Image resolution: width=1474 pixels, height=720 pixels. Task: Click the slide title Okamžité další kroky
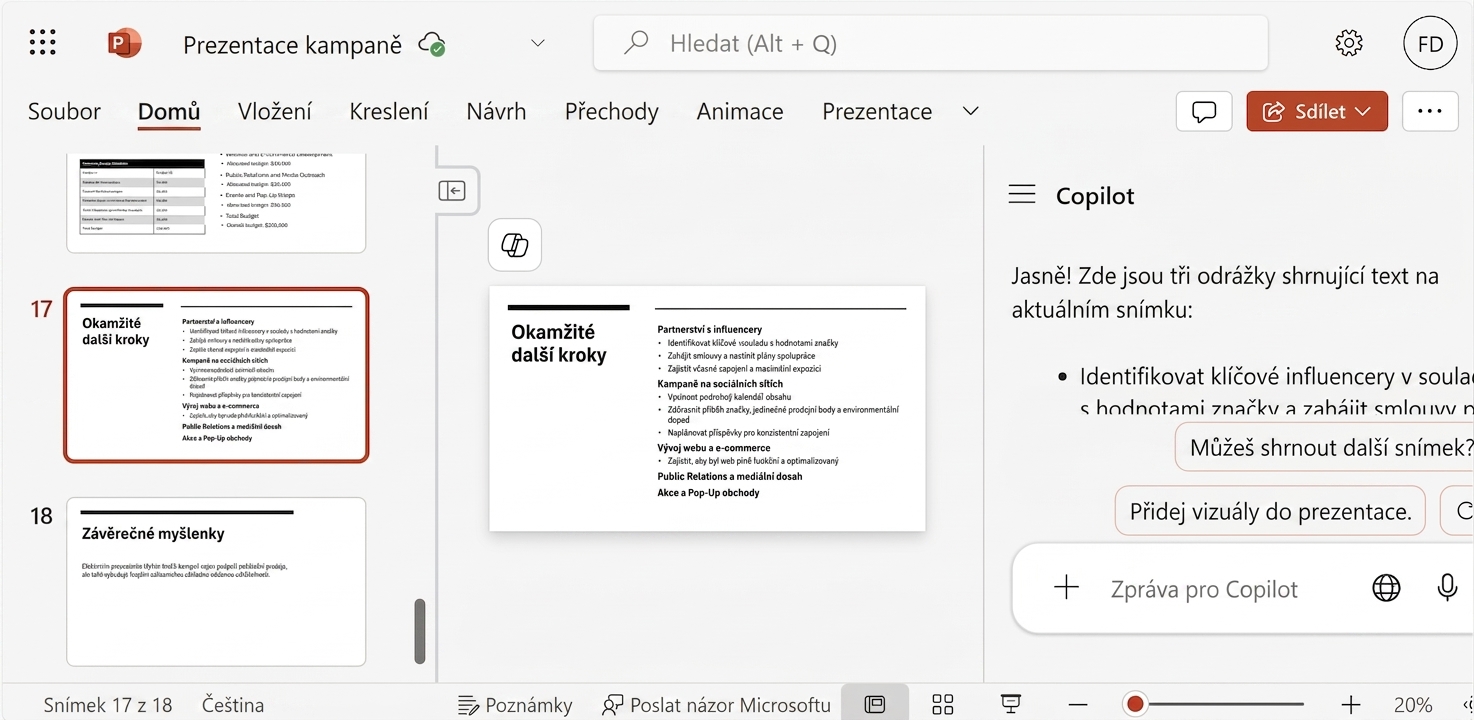coord(559,343)
